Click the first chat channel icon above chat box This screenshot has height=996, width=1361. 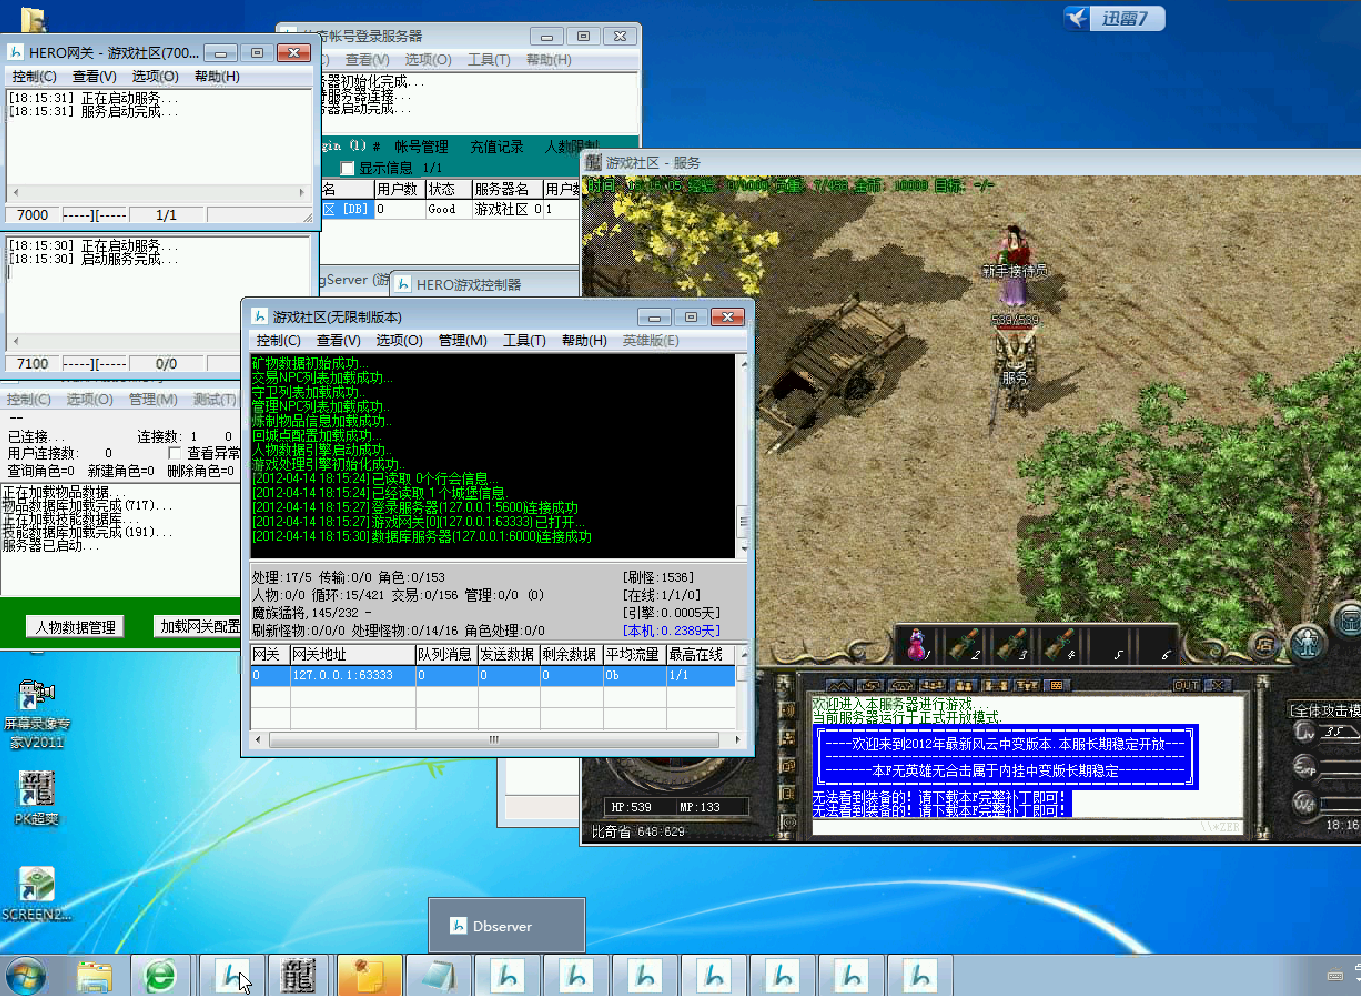[x=840, y=685]
